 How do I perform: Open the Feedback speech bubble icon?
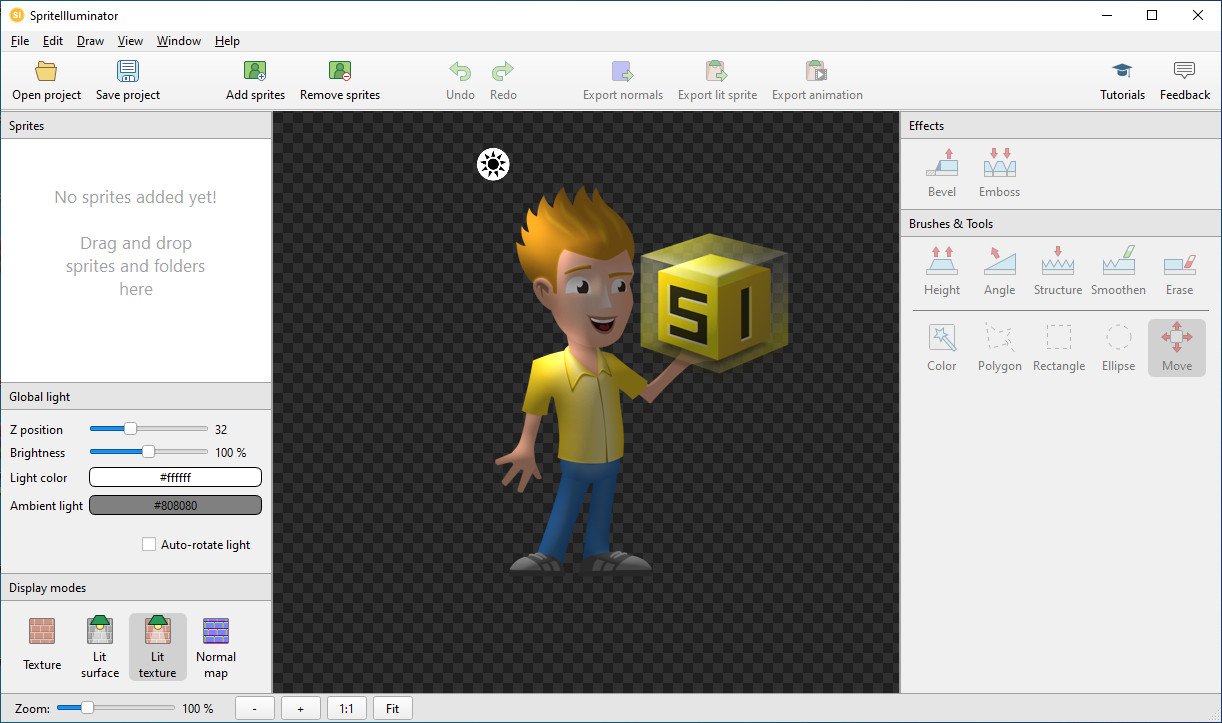click(1185, 72)
